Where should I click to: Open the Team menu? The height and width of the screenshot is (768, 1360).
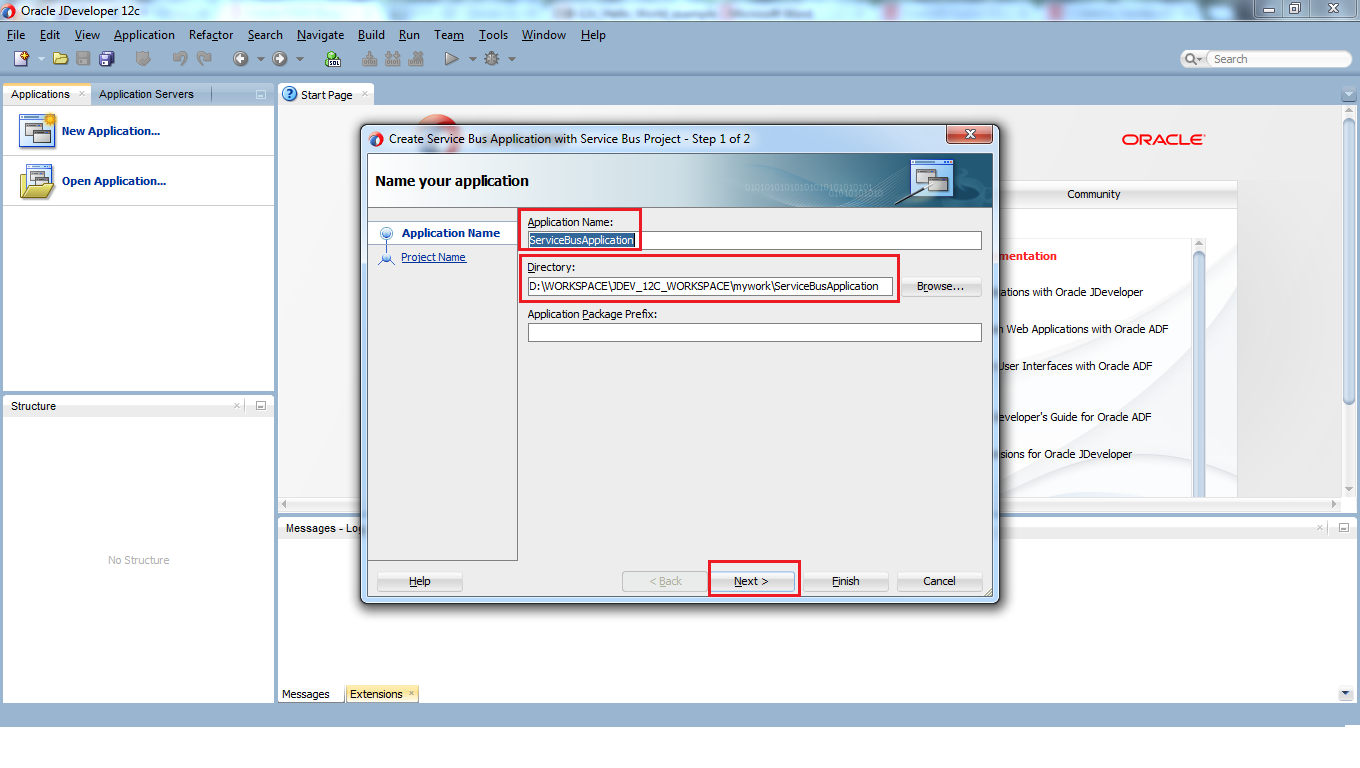tap(449, 35)
